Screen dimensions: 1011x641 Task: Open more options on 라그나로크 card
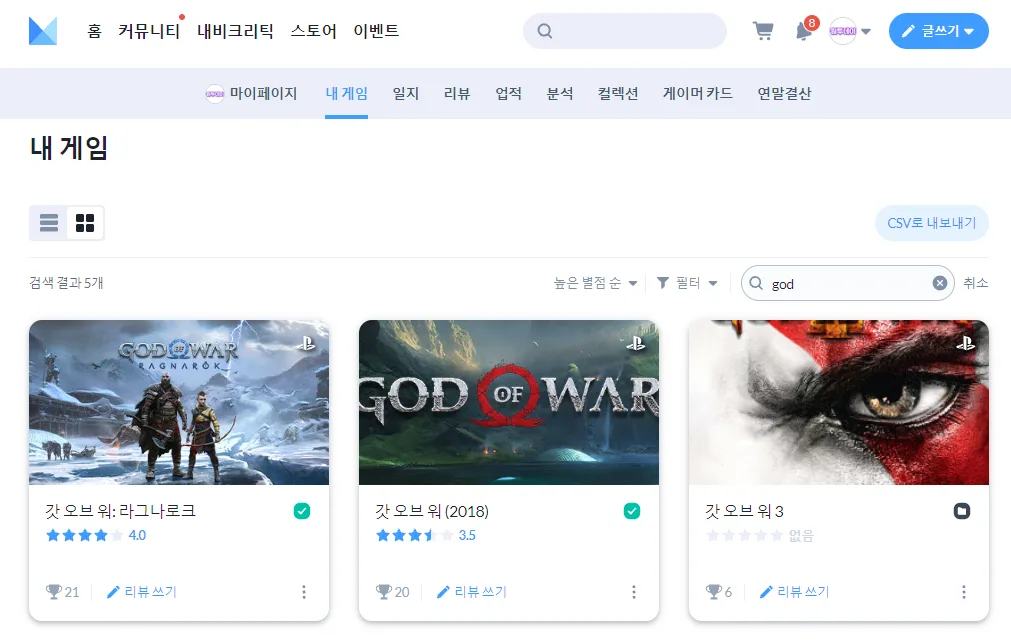(304, 592)
